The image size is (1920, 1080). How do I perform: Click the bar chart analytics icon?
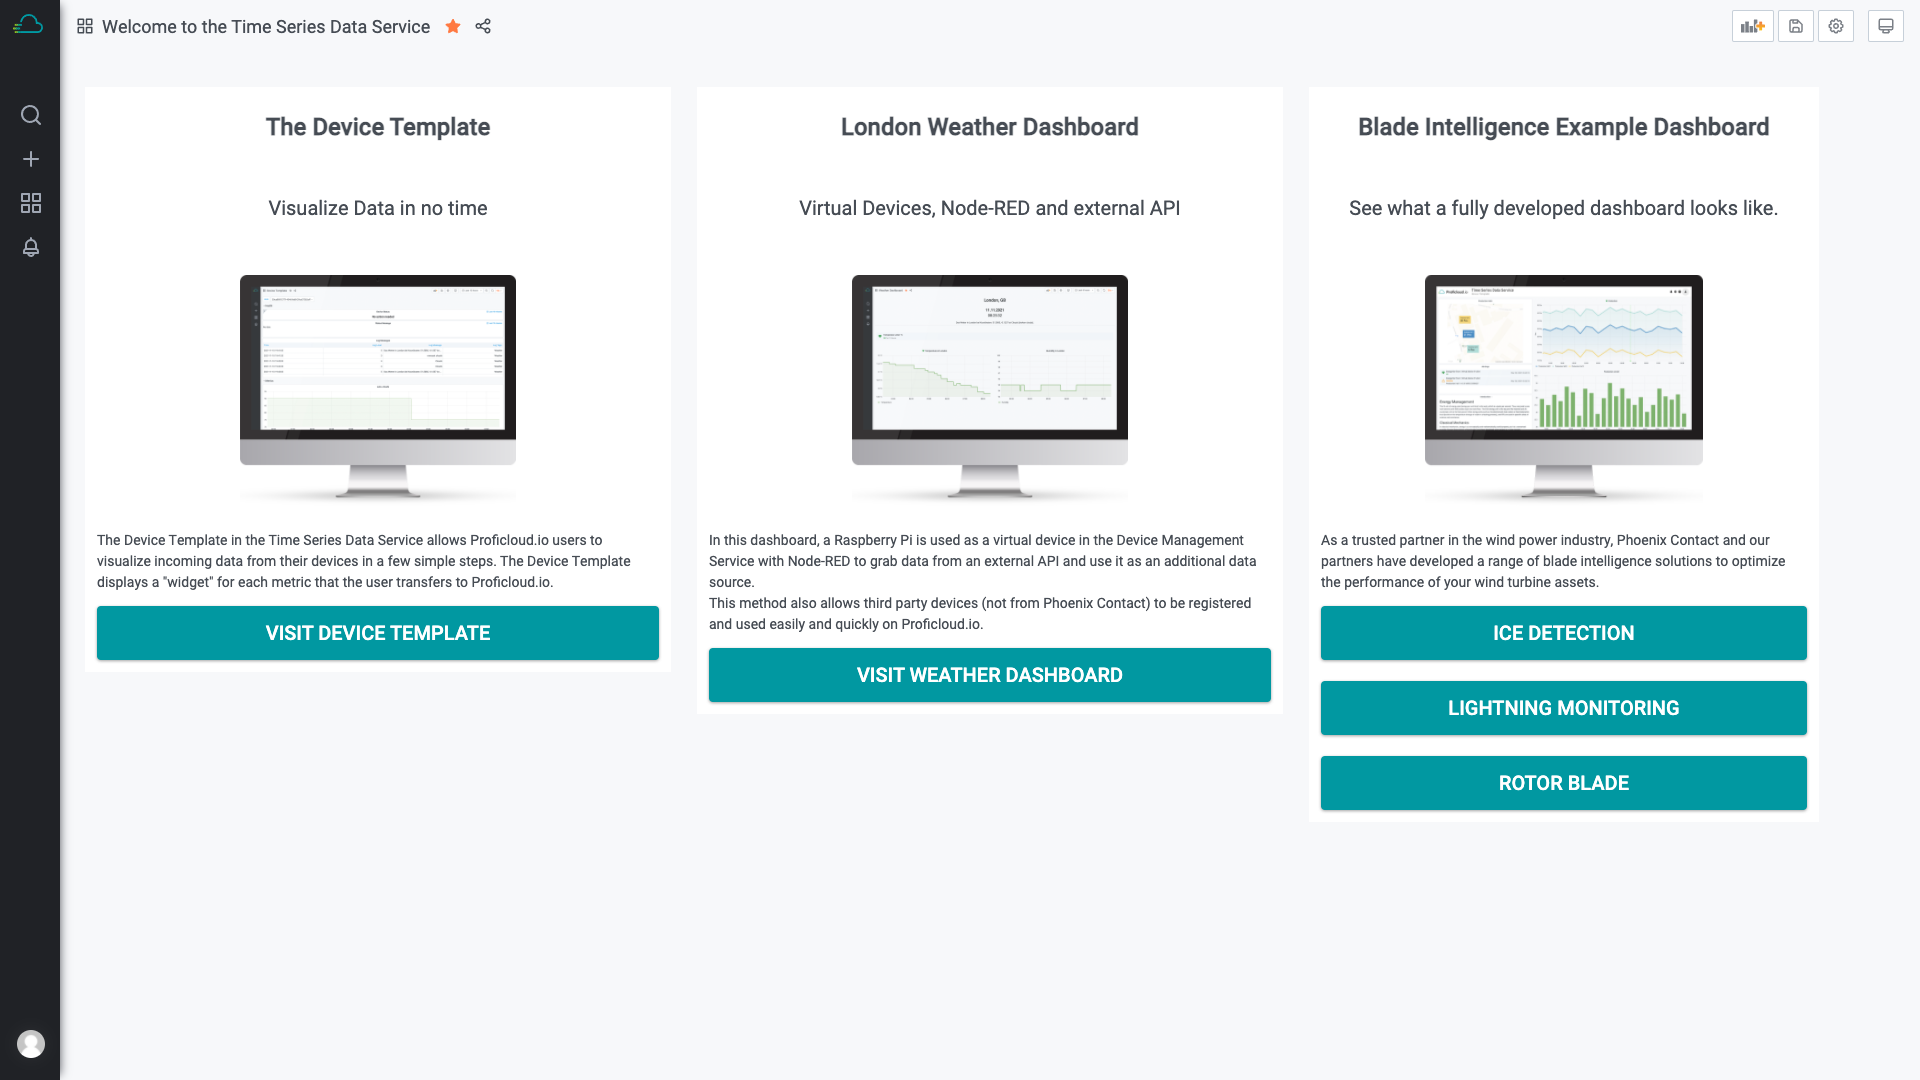[x=1754, y=26]
